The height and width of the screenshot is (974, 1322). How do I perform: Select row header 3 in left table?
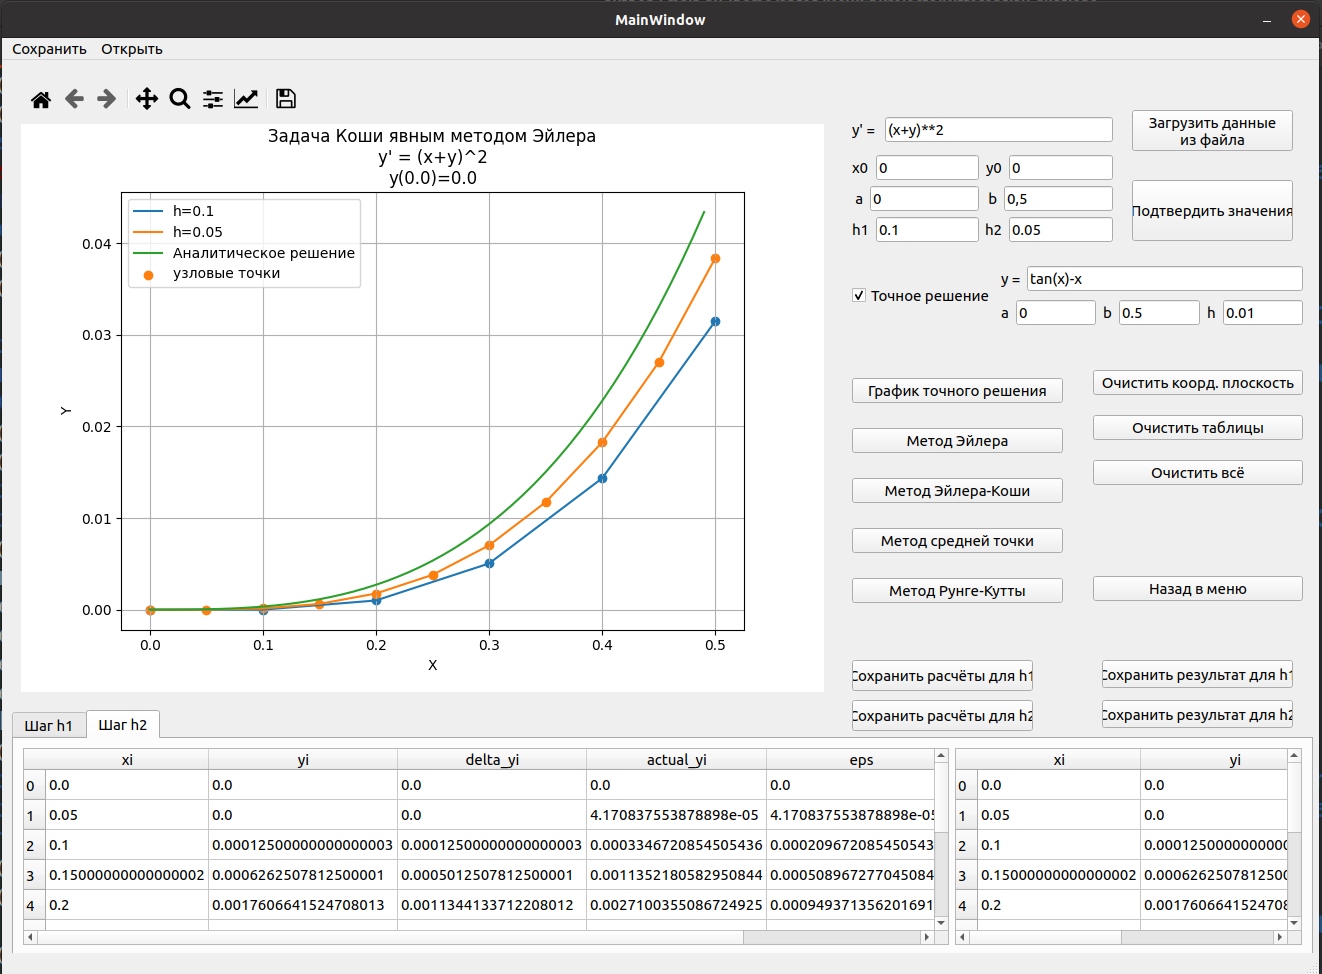point(34,875)
